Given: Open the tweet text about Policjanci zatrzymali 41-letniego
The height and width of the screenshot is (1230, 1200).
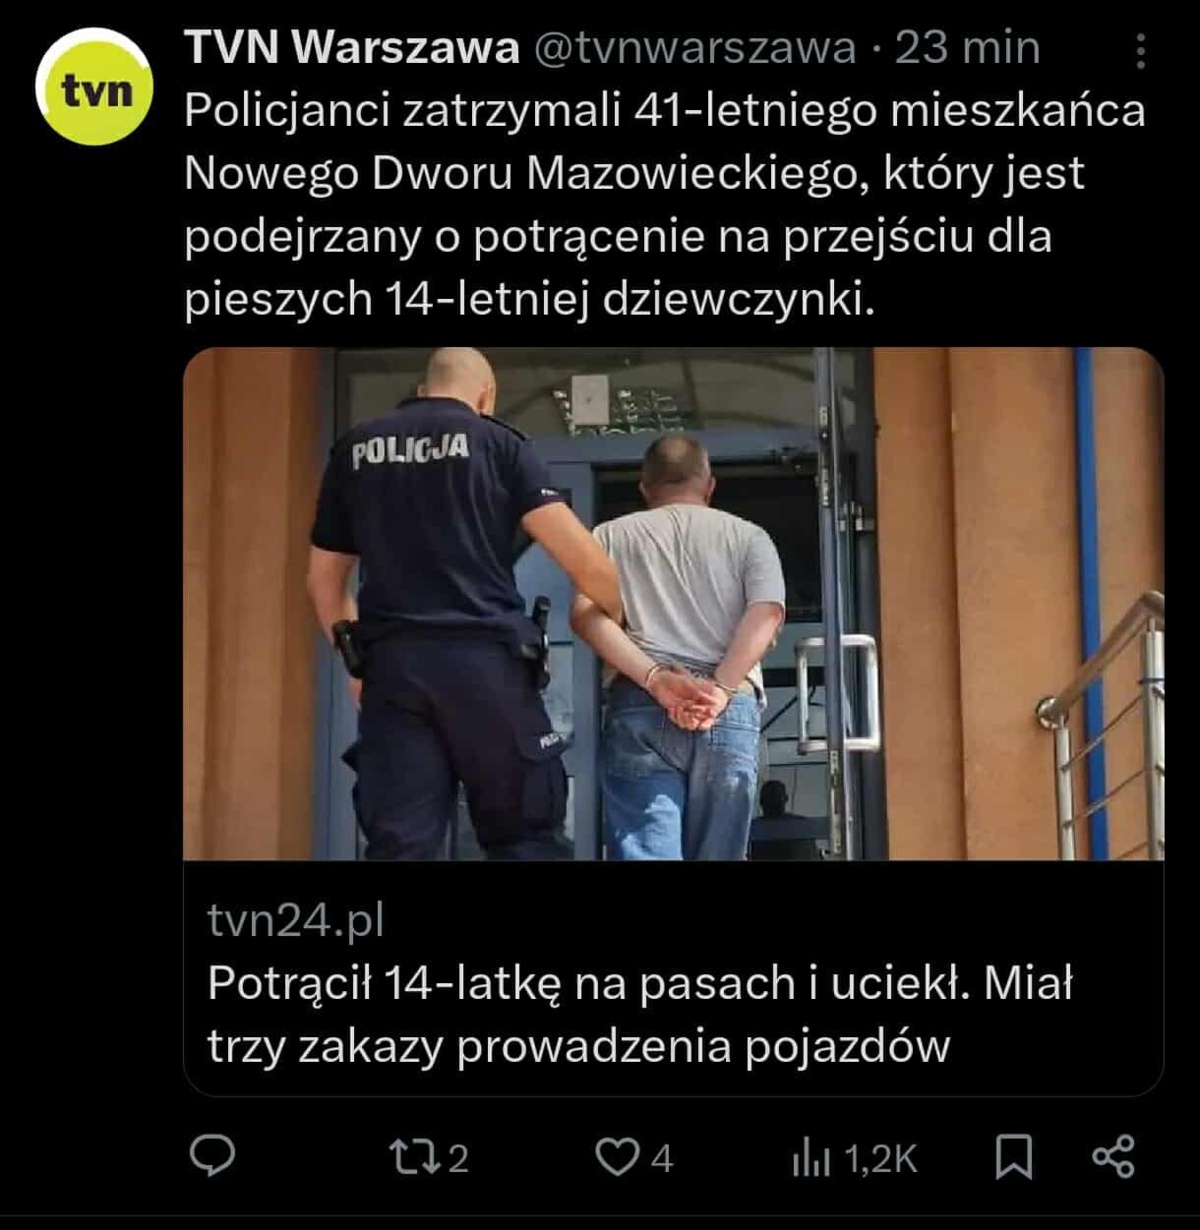Looking at the screenshot, I should (x=665, y=205).
